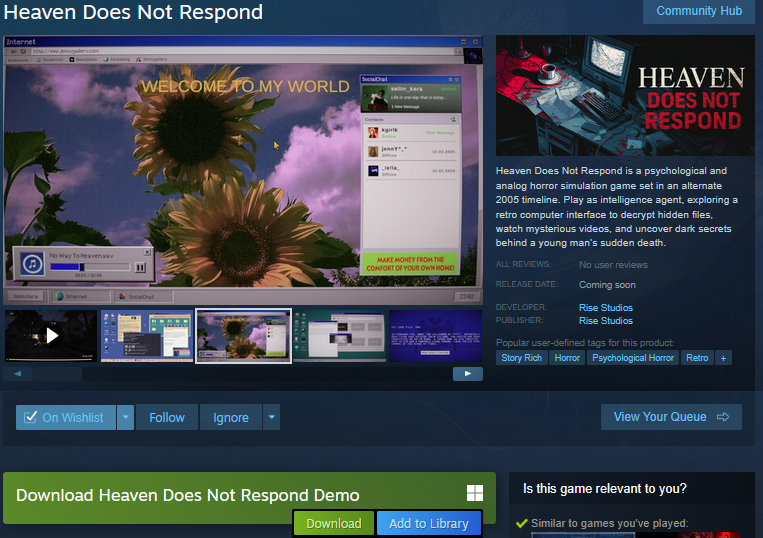Image resolution: width=763 pixels, height=538 pixels.
Task: Open View Your Queue
Action: point(671,417)
